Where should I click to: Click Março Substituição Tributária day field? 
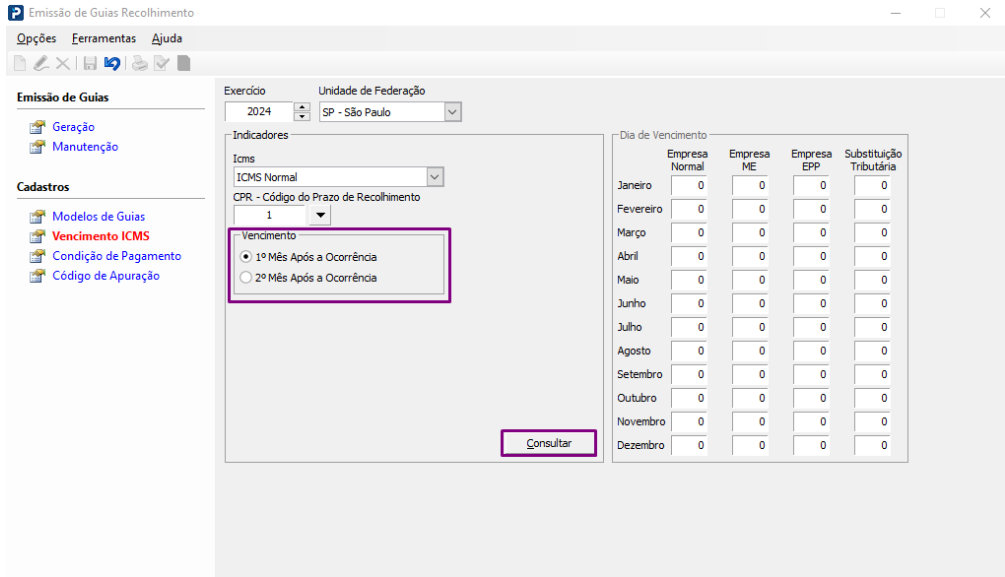872,233
